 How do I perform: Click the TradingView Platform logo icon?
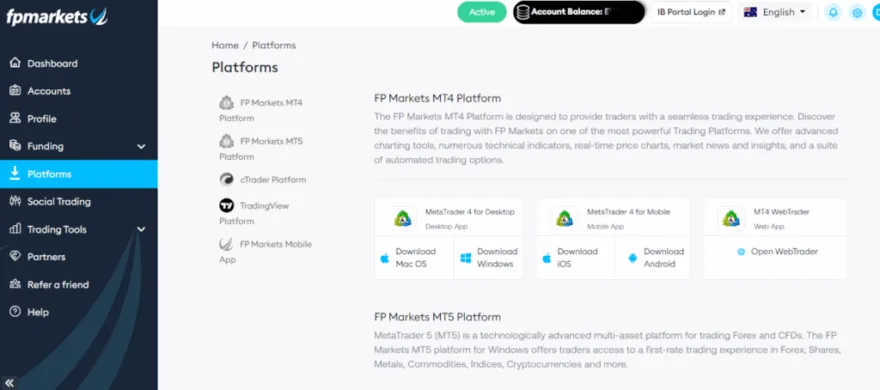[226, 205]
